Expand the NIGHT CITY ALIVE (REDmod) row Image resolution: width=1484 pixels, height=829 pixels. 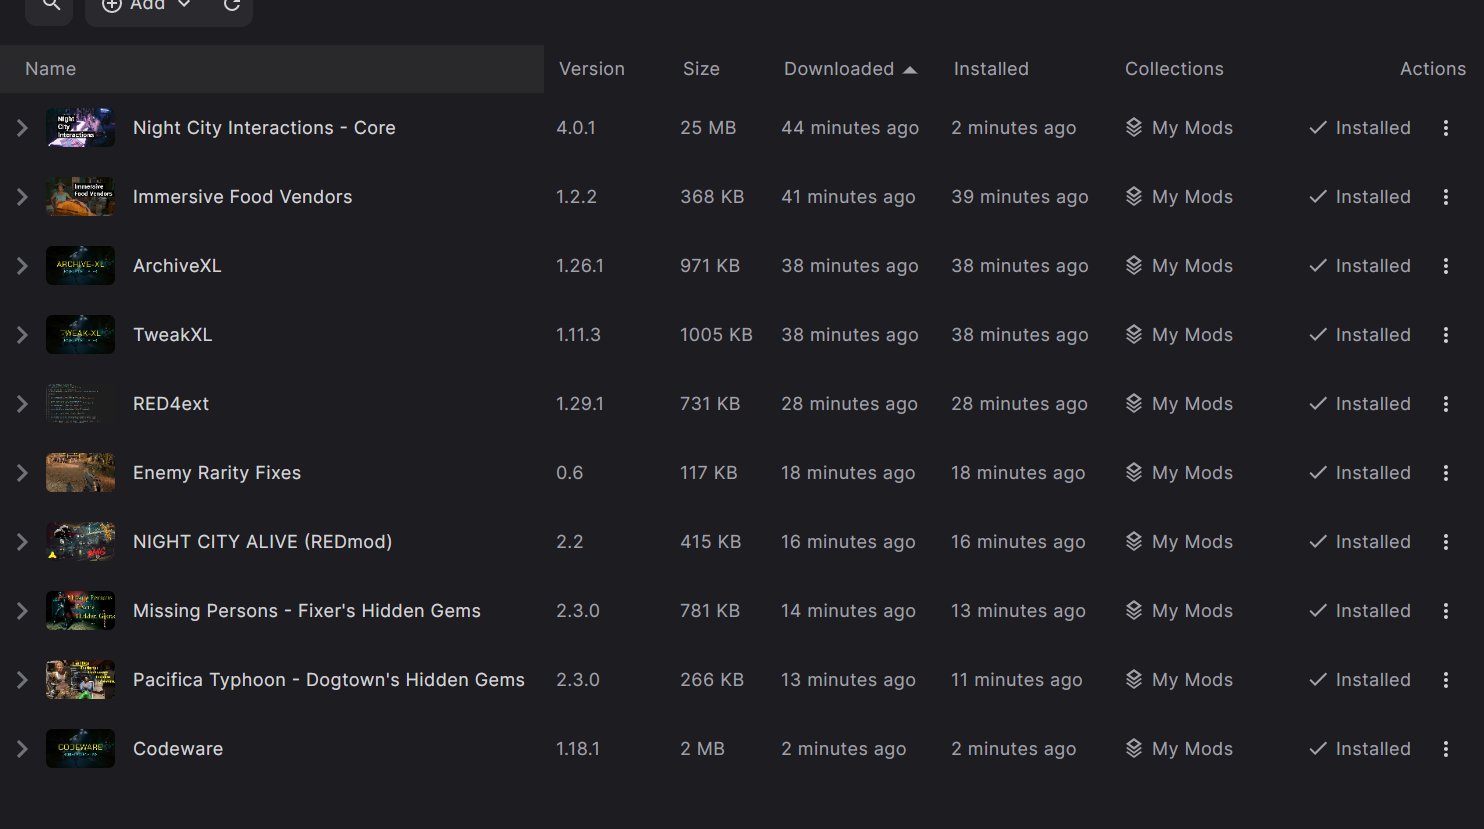pyautogui.click(x=22, y=542)
